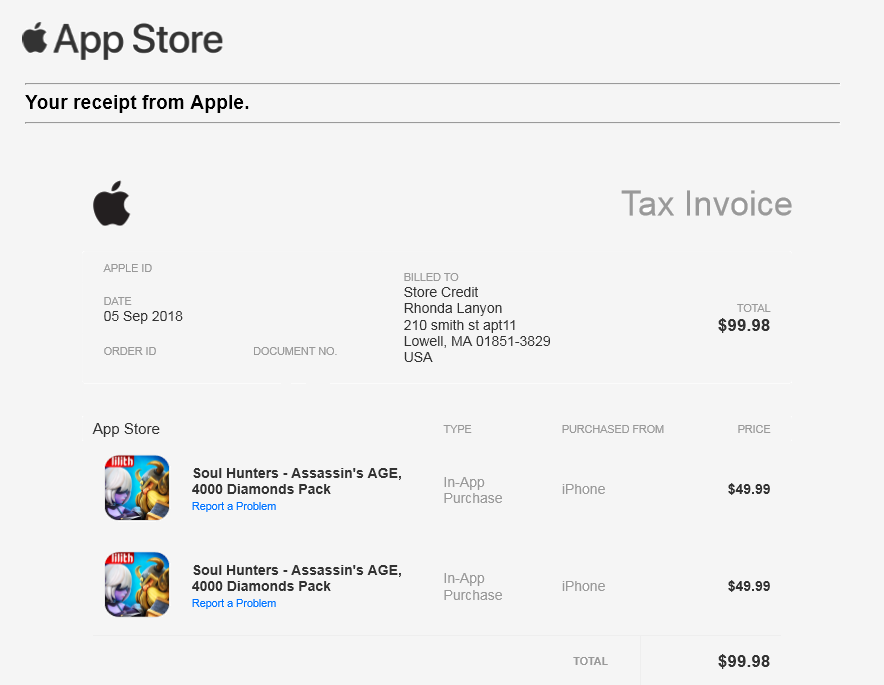This screenshot has height=685, width=884.
Task: Click the first purchase's product title
Action: tap(297, 481)
